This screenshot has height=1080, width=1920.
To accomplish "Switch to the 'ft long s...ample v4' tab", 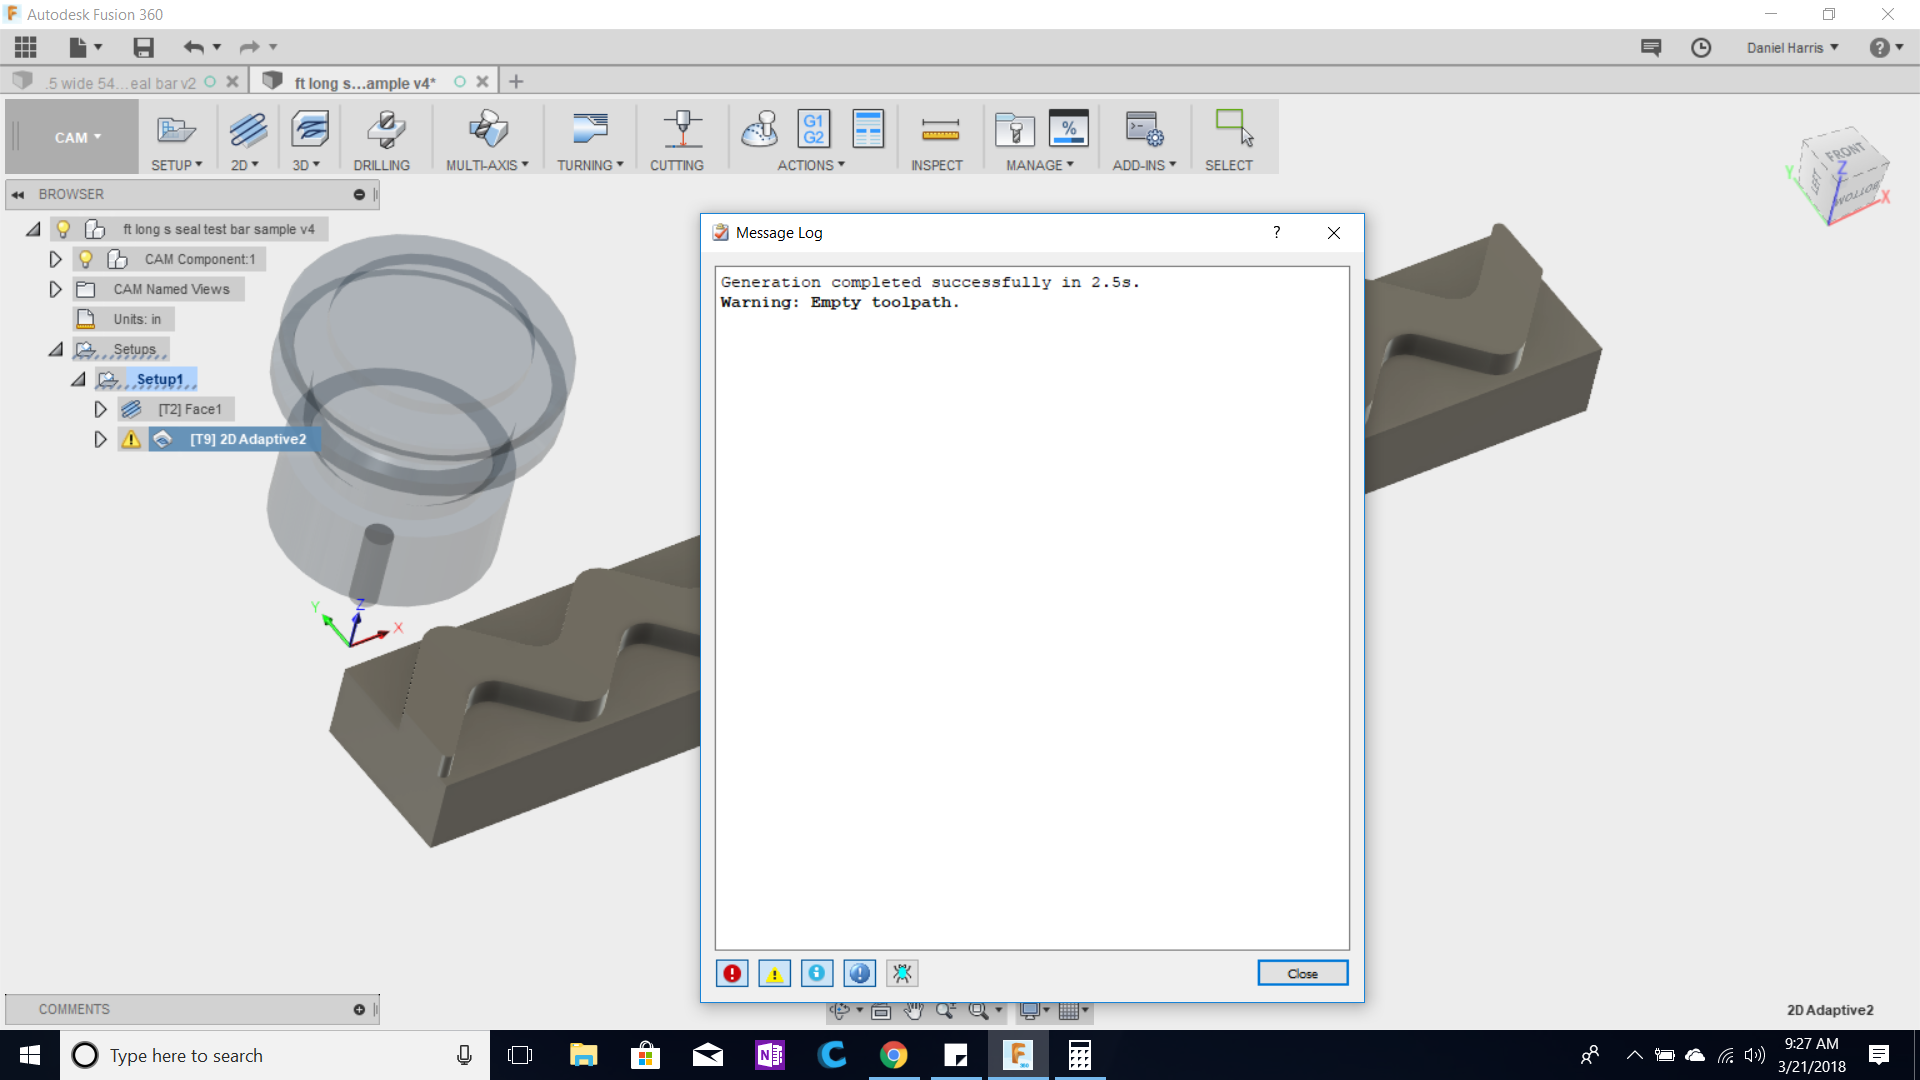I will pyautogui.click(x=365, y=83).
